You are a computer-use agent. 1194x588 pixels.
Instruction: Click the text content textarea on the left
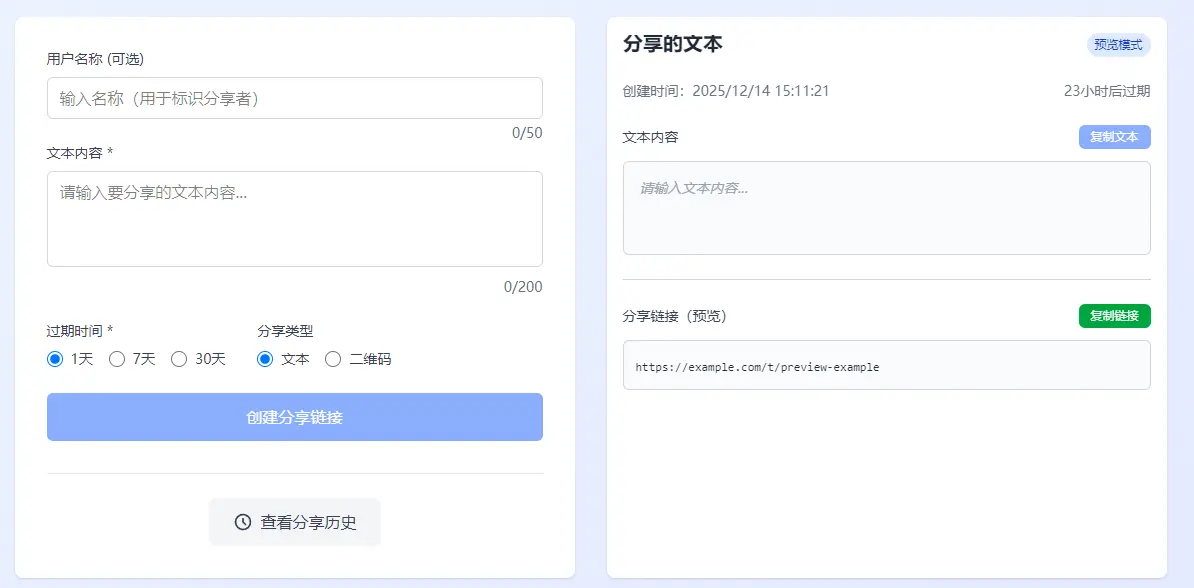click(x=294, y=218)
